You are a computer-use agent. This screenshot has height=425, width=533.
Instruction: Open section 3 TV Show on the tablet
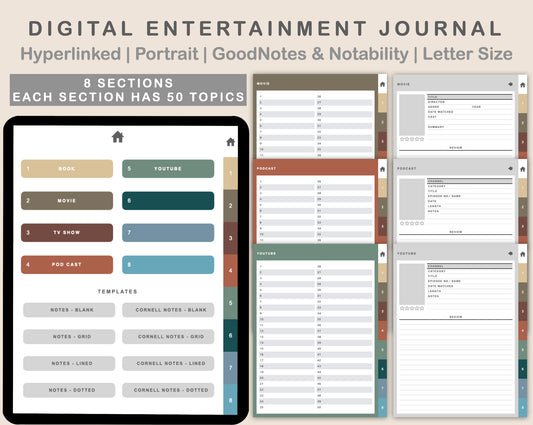67,233
